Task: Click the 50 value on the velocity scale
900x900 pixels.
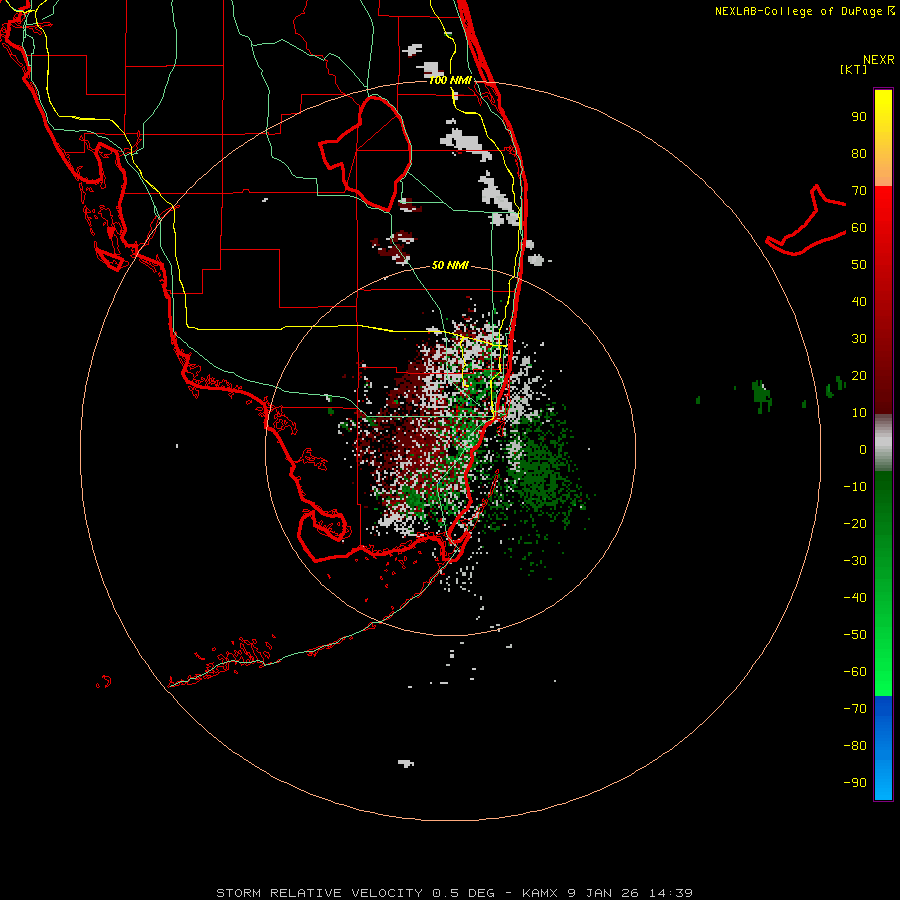Action: [859, 265]
